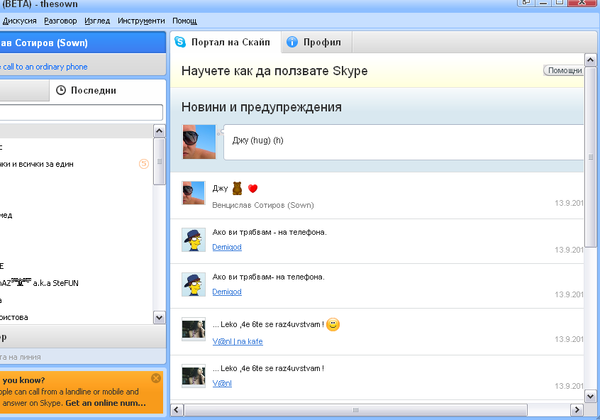
Task: Click the red heart emoticon
Action: click(253, 189)
